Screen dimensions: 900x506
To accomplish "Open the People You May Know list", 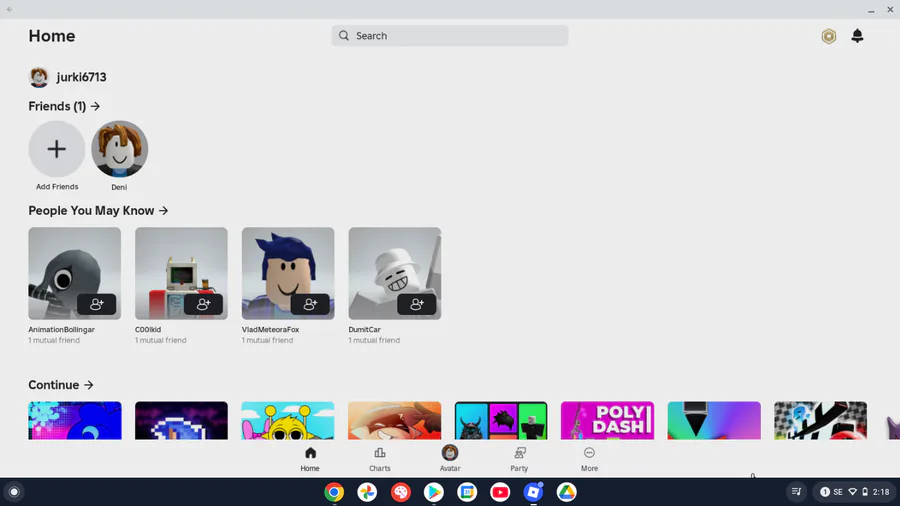I will coord(98,211).
